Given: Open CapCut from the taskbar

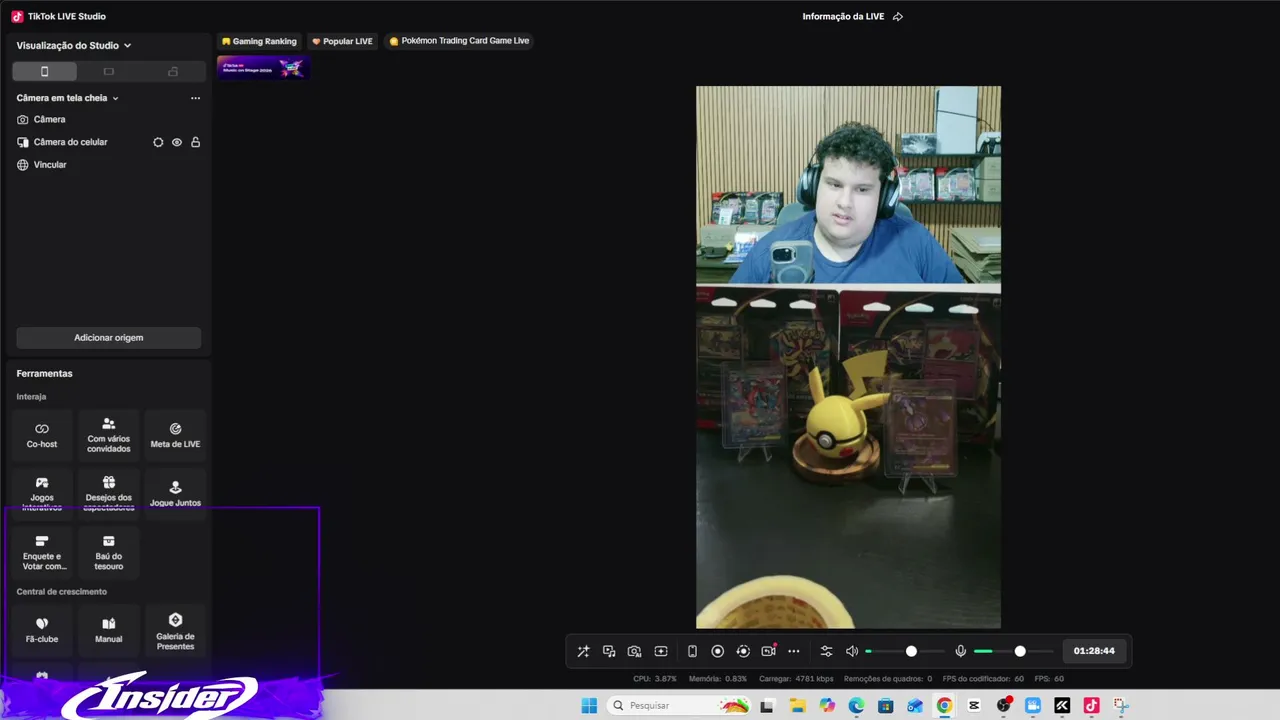Looking at the screenshot, I should (974, 706).
